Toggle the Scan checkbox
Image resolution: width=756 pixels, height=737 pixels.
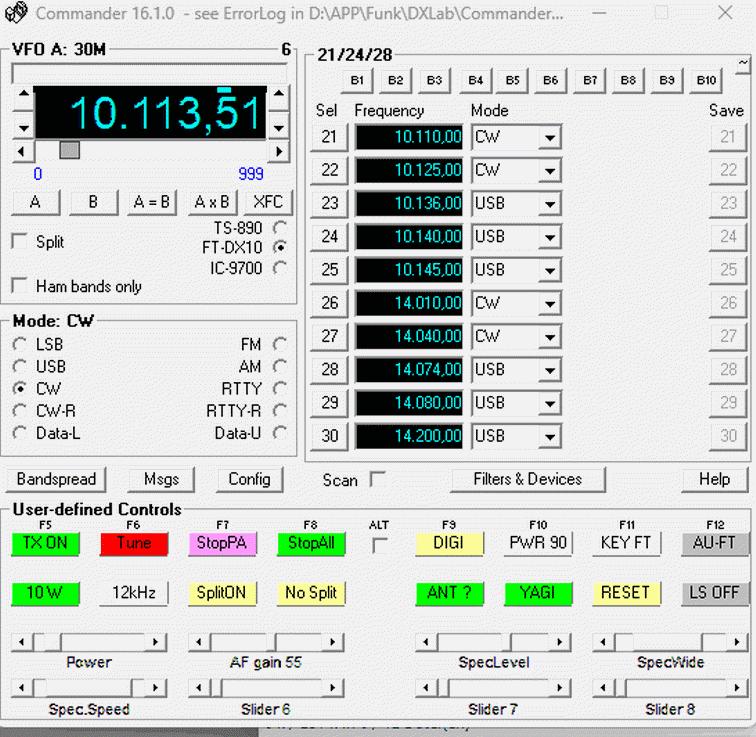(x=377, y=480)
